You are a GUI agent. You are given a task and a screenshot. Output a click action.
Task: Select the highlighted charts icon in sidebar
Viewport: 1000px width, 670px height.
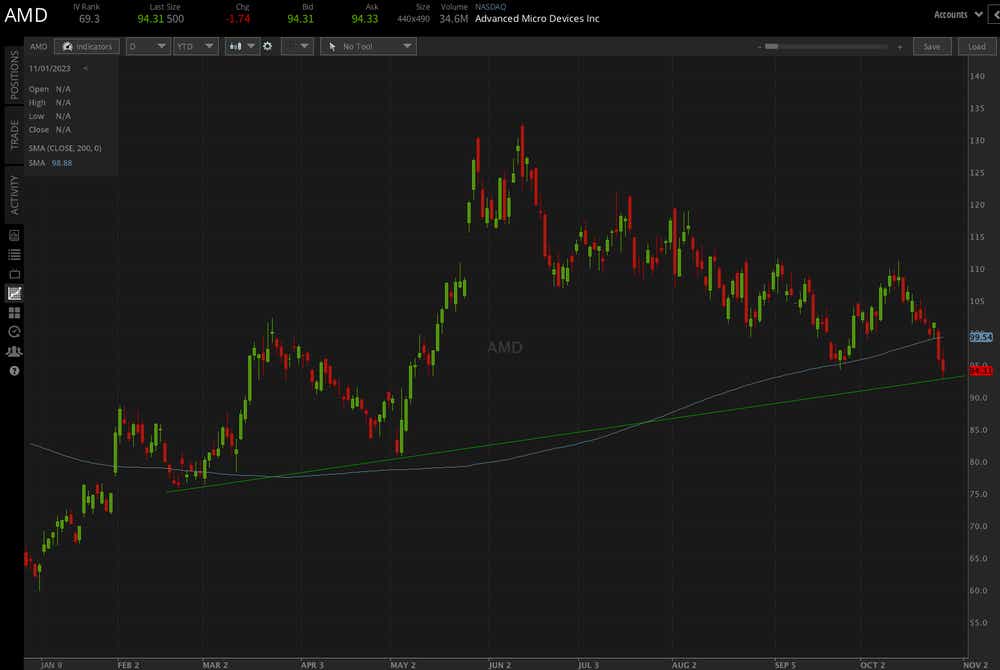pyautogui.click(x=14, y=293)
